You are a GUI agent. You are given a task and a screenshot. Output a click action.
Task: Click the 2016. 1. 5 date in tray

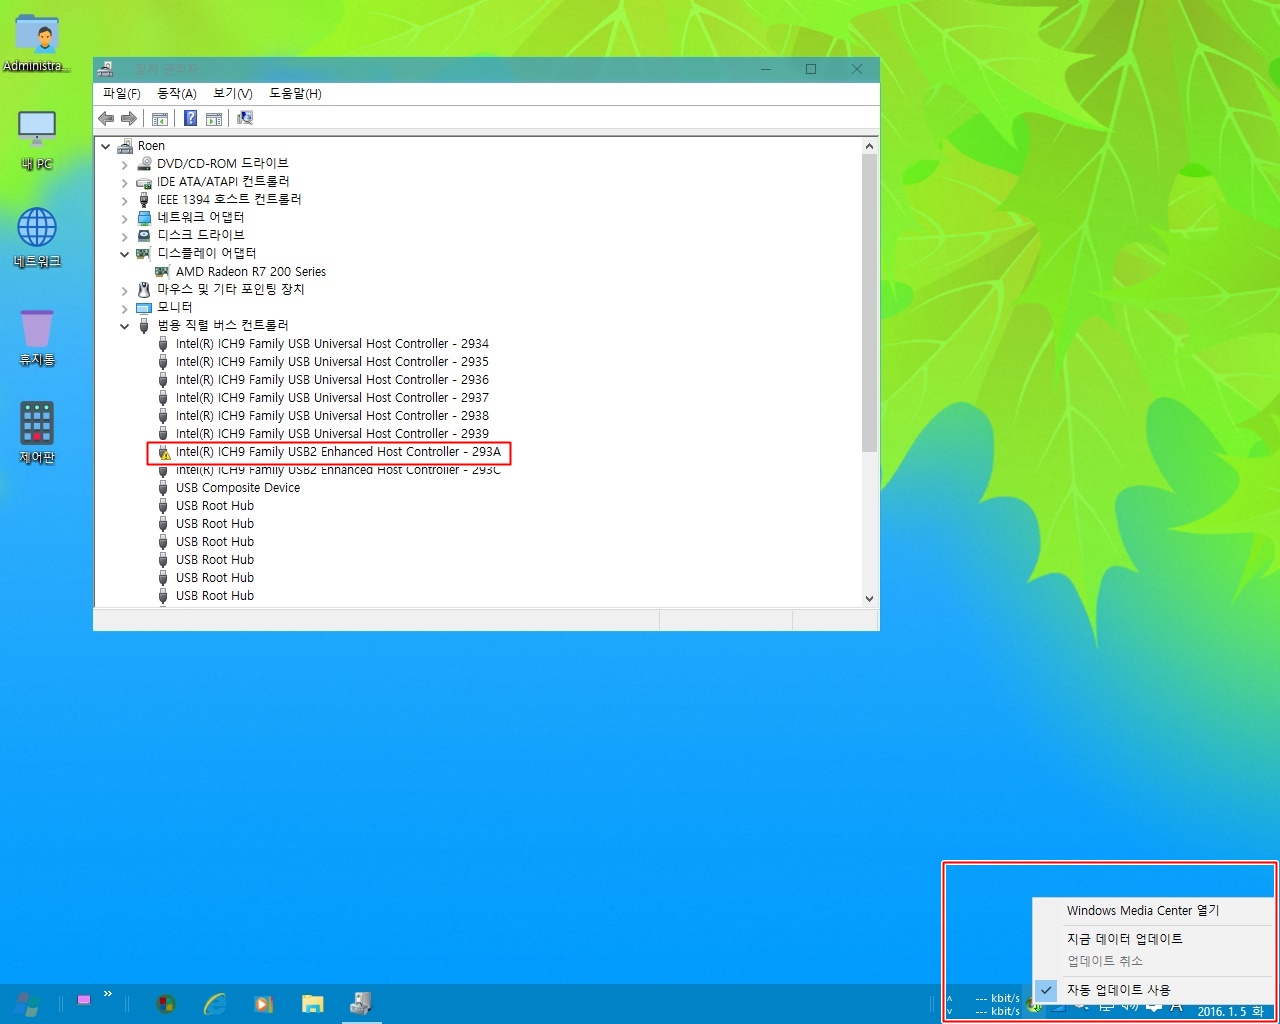(1230, 1011)
